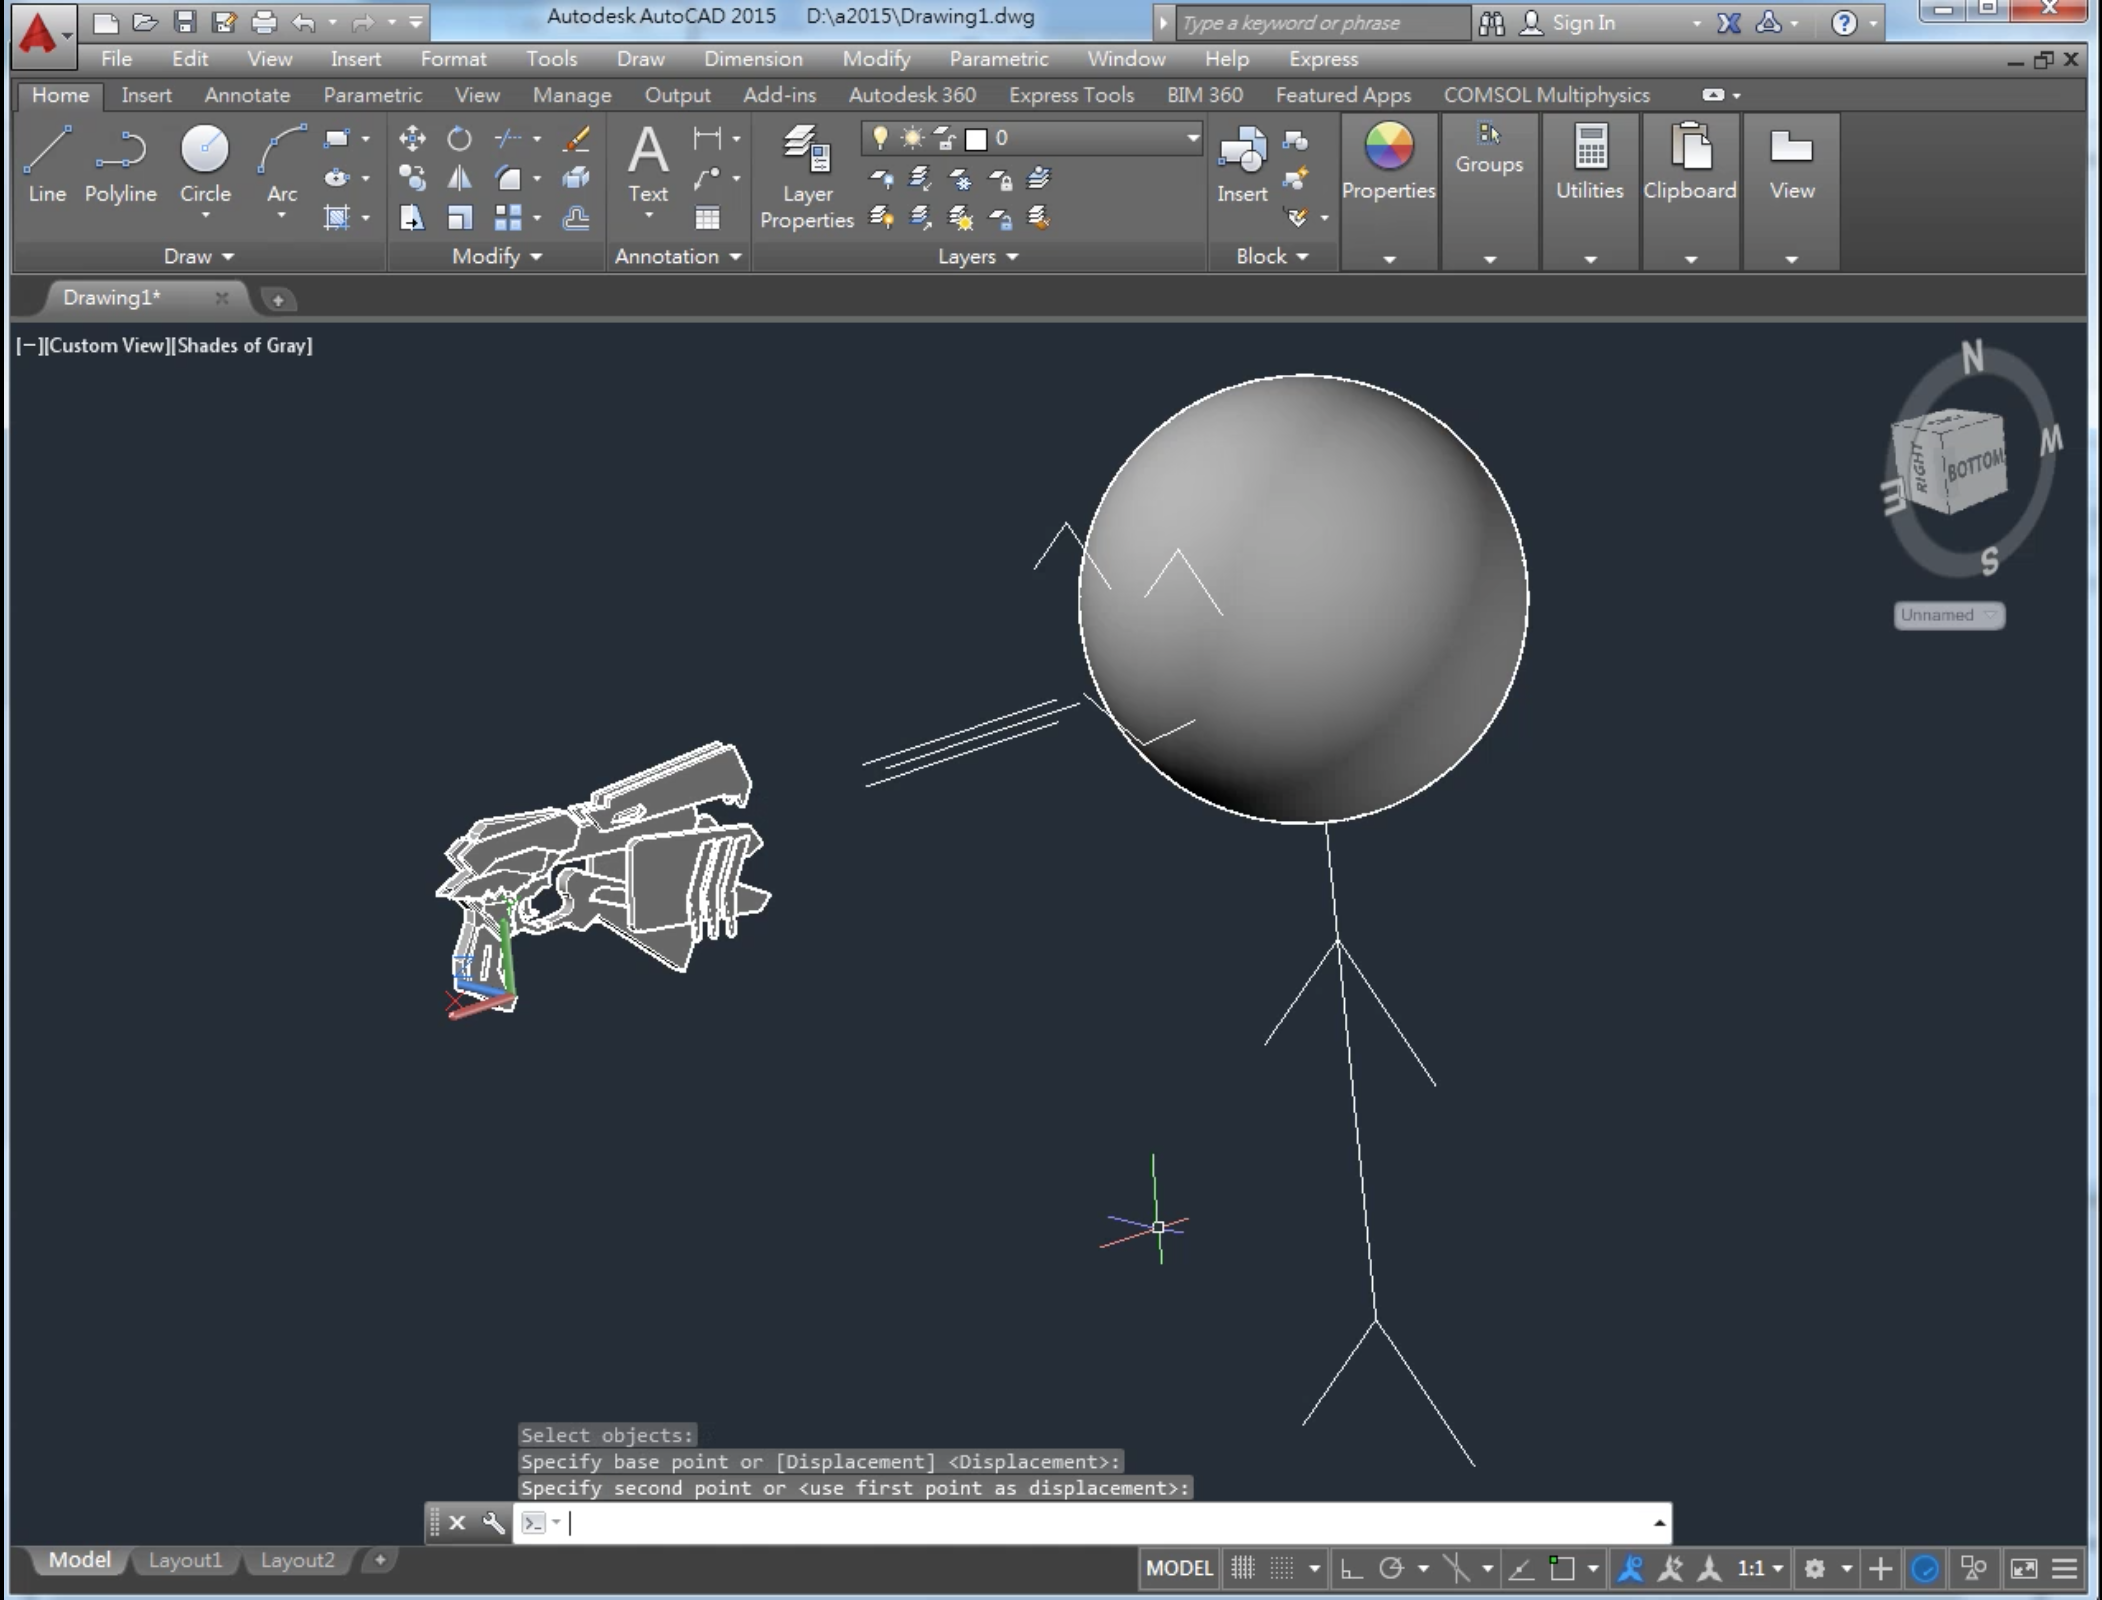Select the Mirror tool

459,179
